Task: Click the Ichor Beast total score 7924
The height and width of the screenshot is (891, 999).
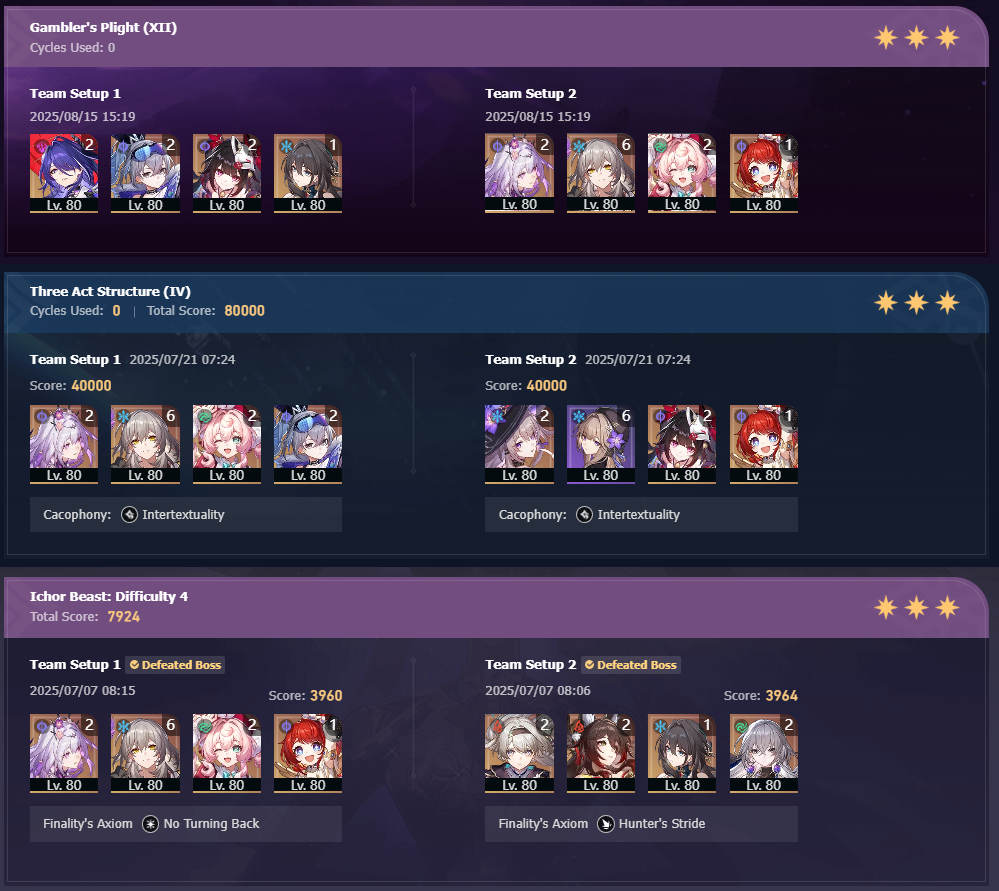Action: coord(124,616)
